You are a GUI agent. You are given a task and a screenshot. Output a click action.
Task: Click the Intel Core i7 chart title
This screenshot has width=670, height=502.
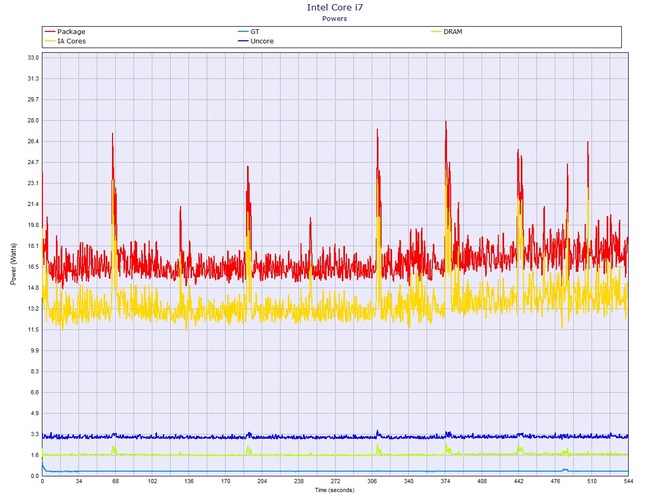335,7
